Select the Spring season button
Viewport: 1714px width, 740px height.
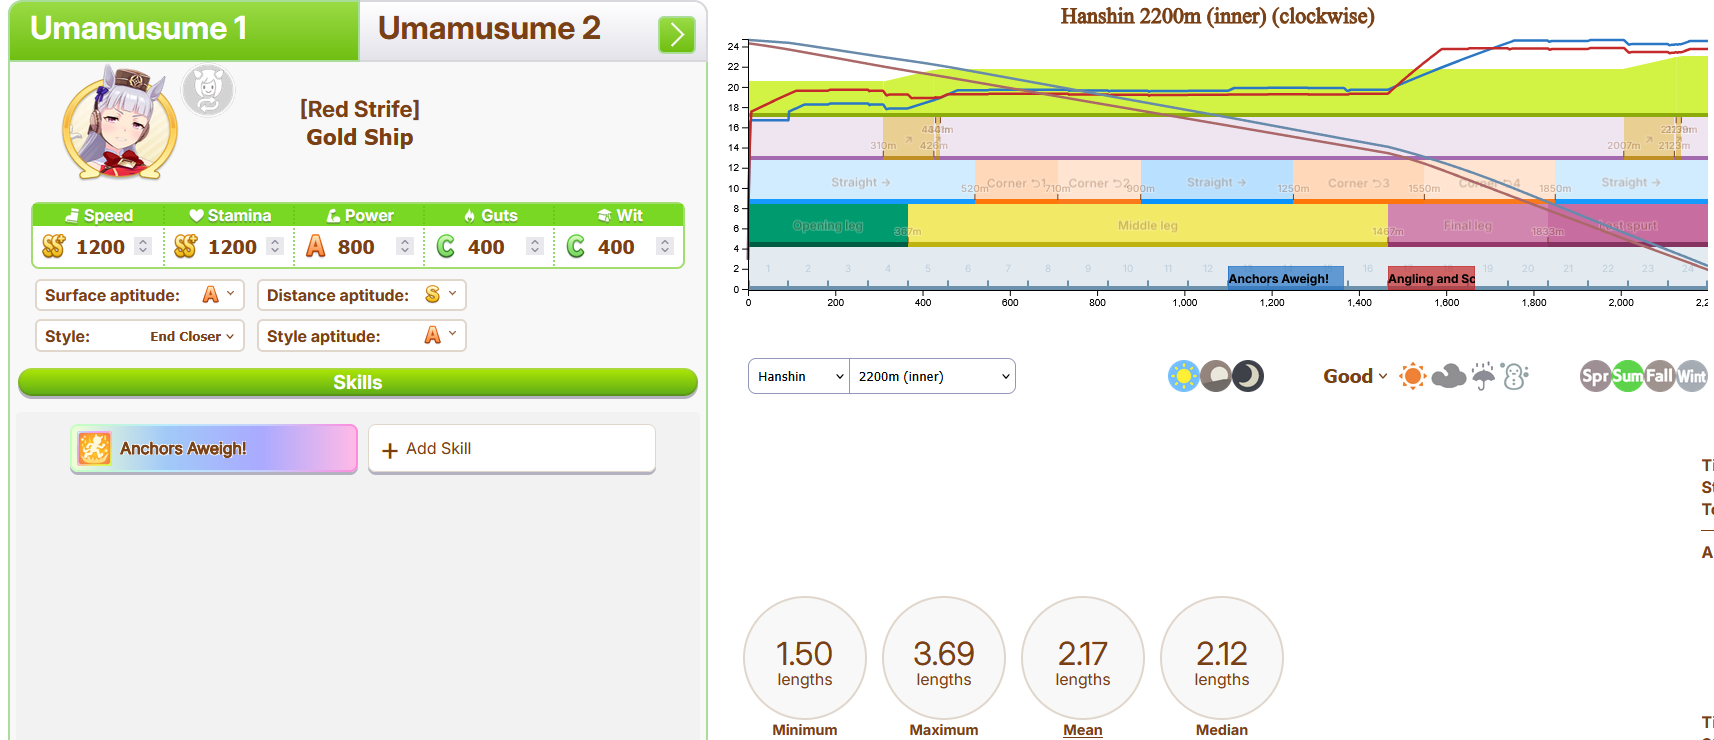click(x=1596, y=376)
